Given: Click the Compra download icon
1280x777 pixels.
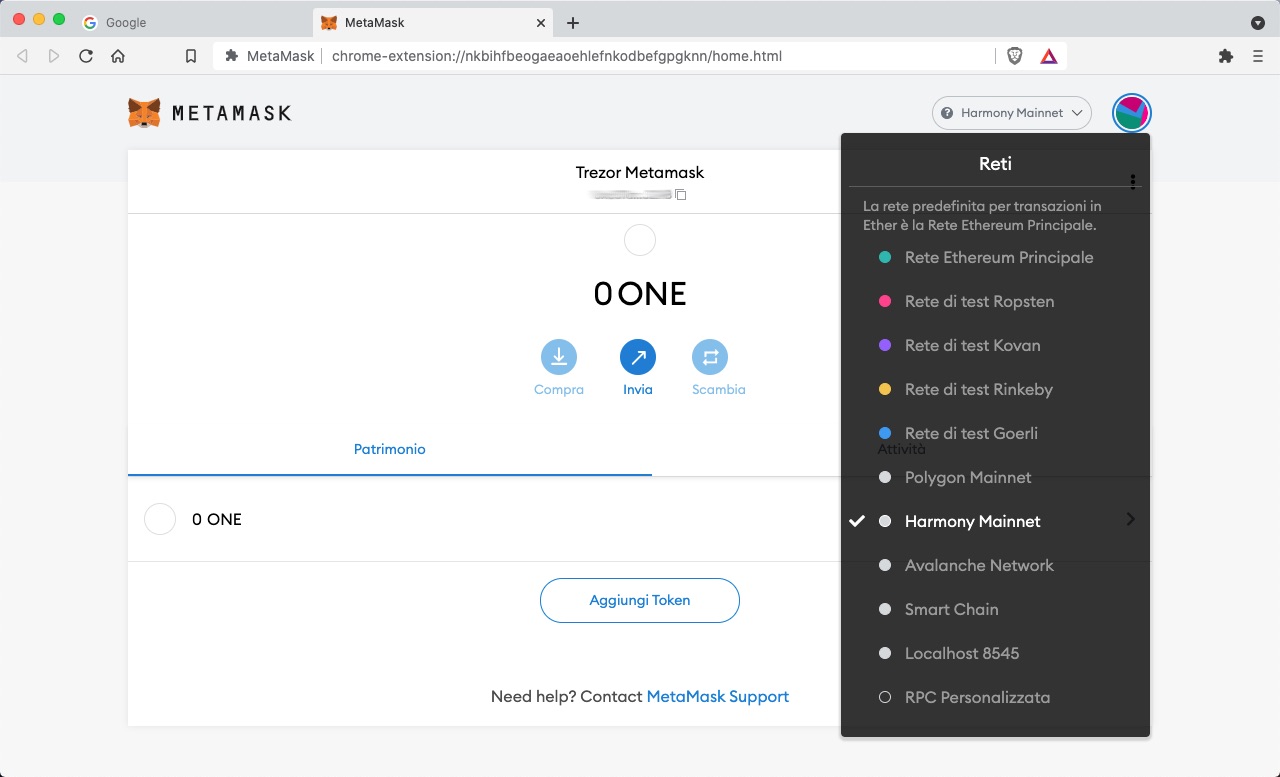Looking at the screenshot, I should click(x=559, y=357).
